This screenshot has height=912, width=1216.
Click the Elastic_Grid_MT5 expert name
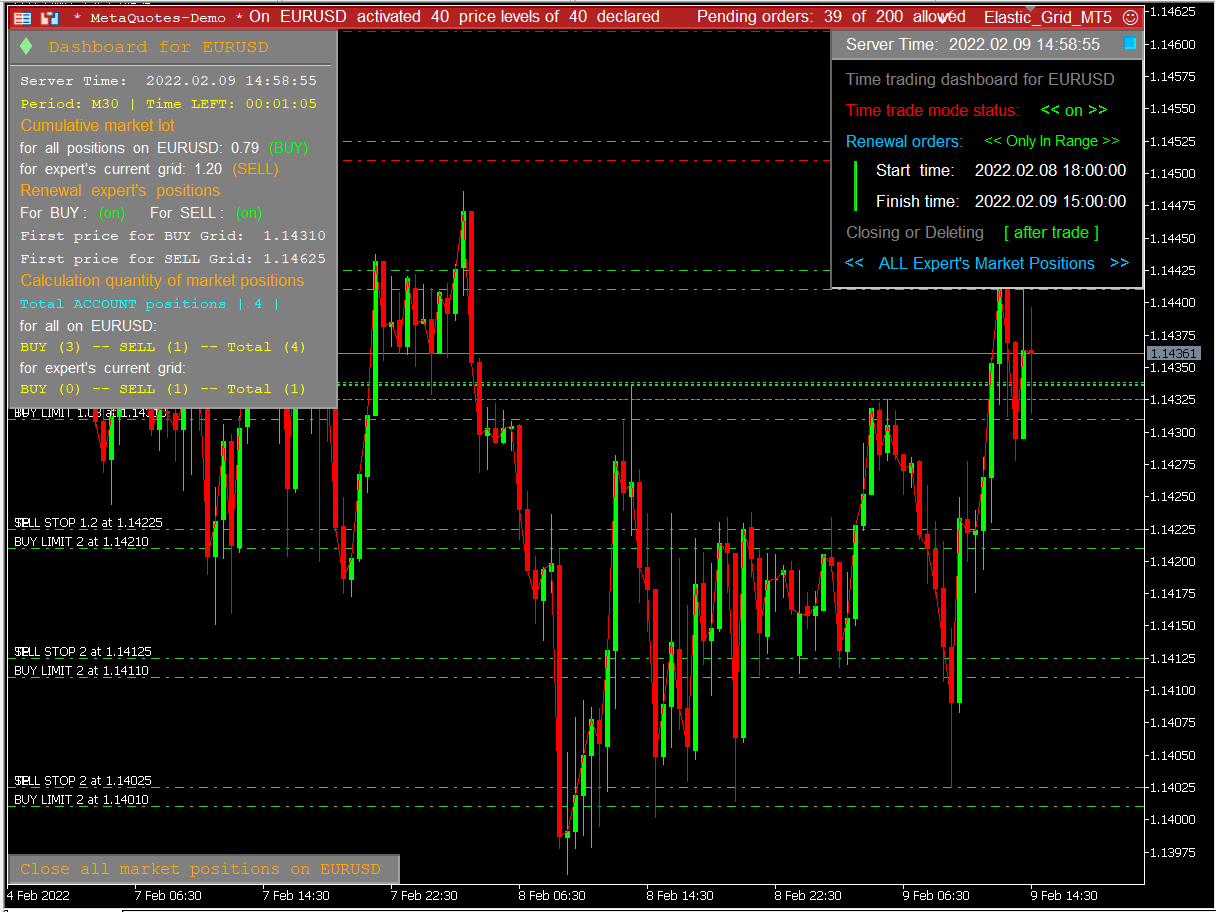[x=1048, y=17]
